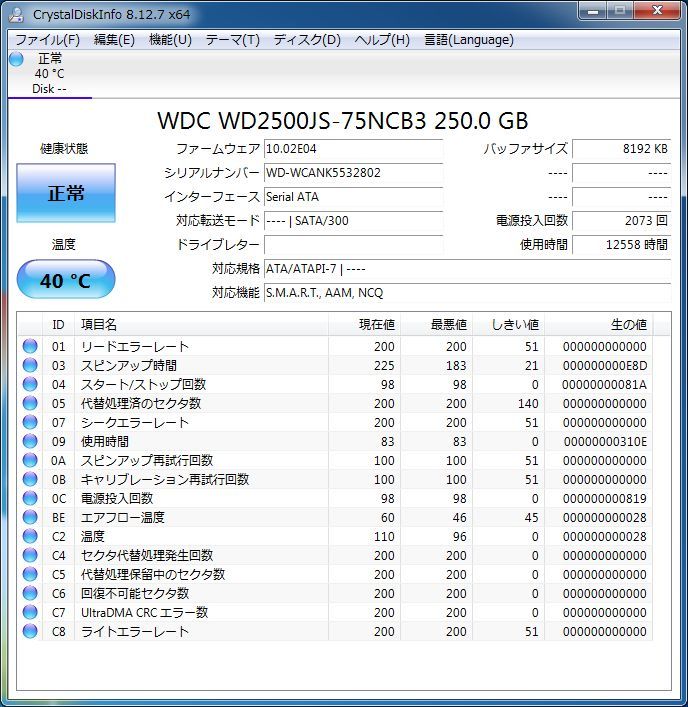The image size is (688, 707).
Task: Click the power-on count value 2073 回
Action: coord(622,221)
